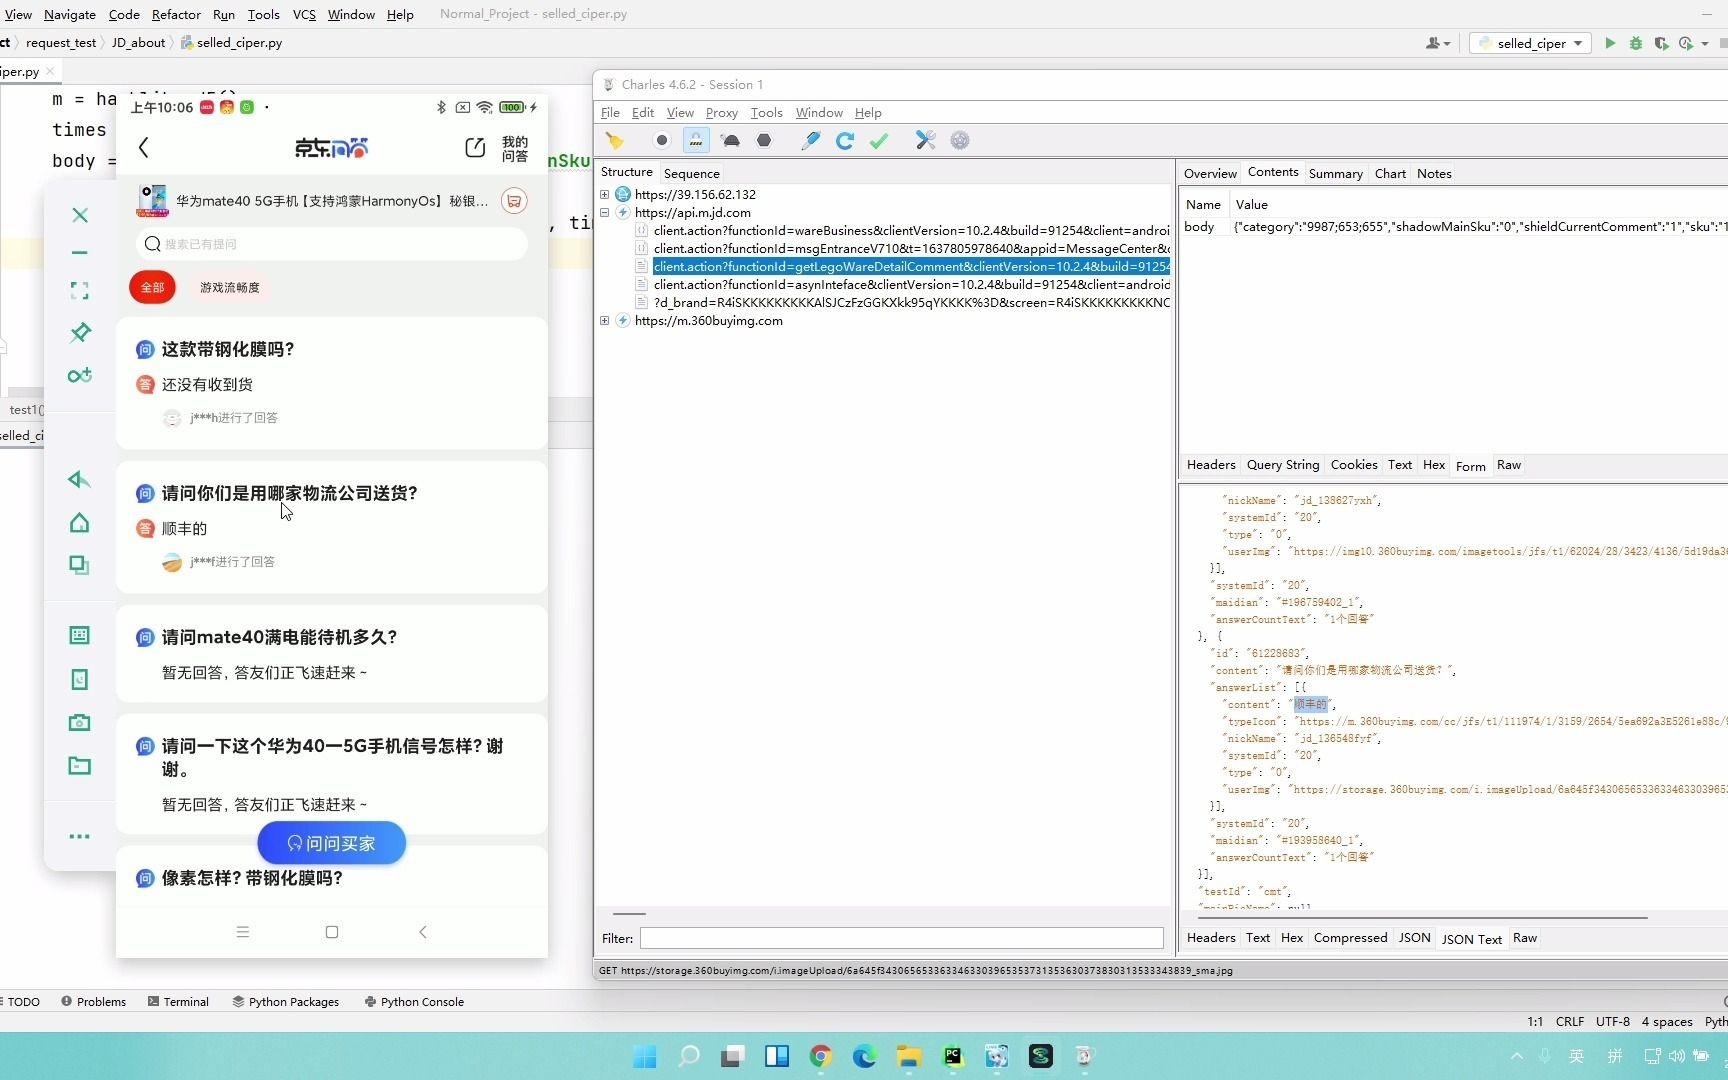Viewport: 1728px width, 1080px height.
Task: Open the Summary tab in Charles
Action: tap(1335, 173)
